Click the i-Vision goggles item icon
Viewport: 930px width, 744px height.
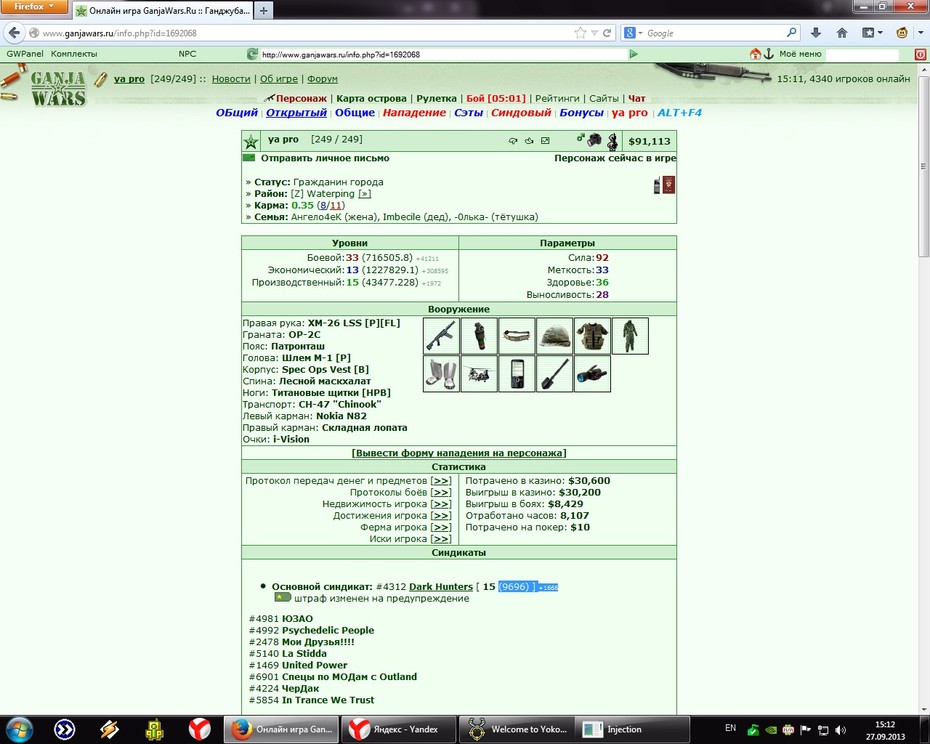coord(592,374)
